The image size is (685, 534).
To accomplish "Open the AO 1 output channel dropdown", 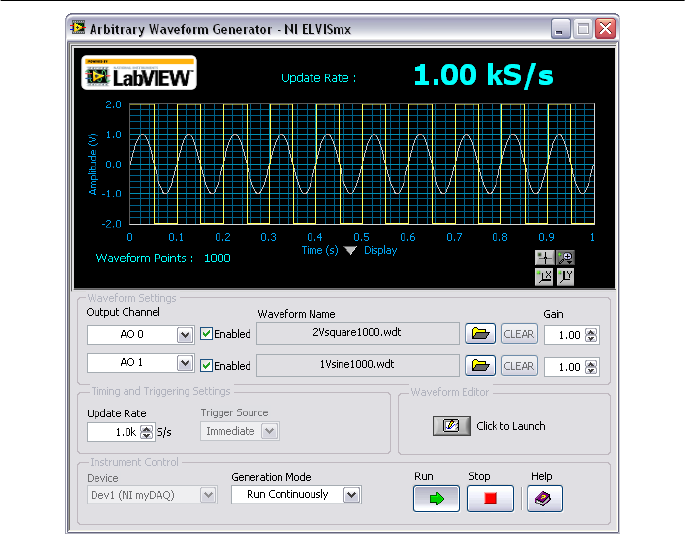I will [x=185, y=363].
